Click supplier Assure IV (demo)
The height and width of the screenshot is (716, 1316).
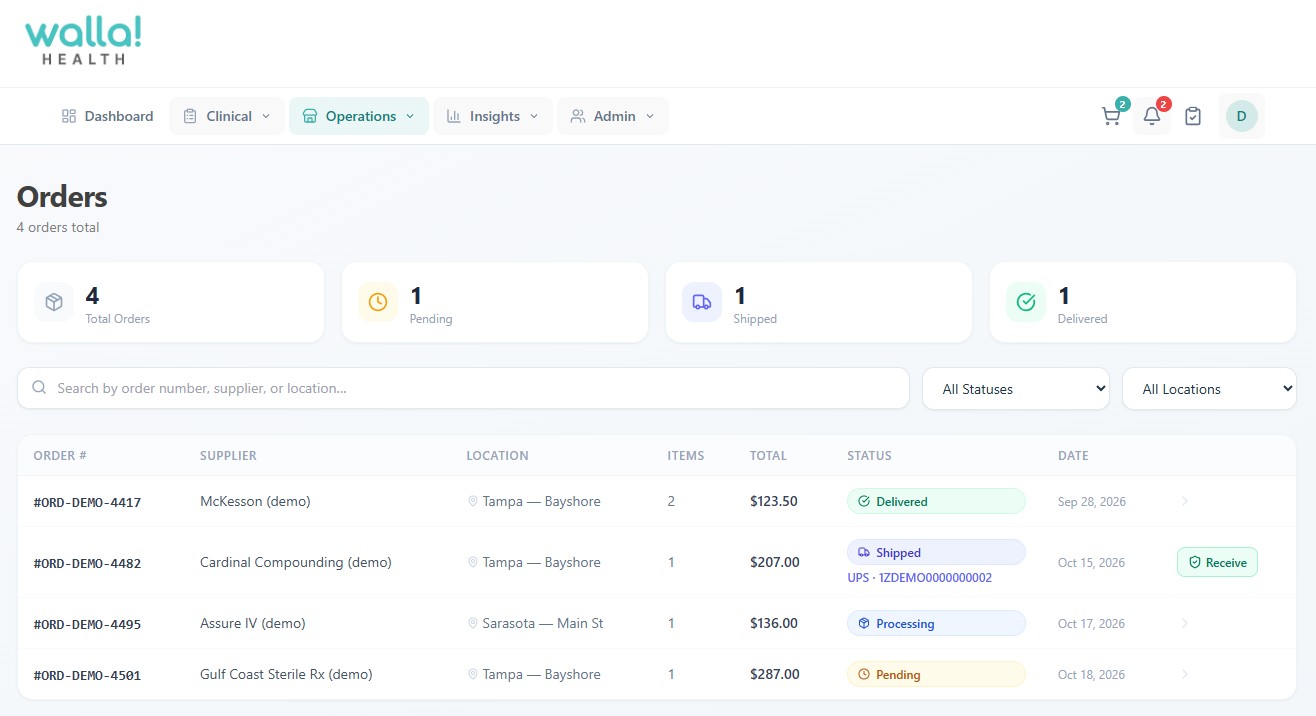pos(252,623)
